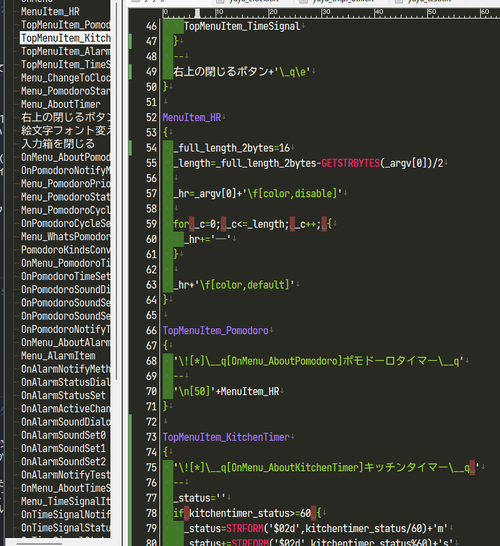Screen dimensions: 500x546
Task: Place cursor on TopMenuItem_Pomodoro function name in editor
Action: coord(216,330)
